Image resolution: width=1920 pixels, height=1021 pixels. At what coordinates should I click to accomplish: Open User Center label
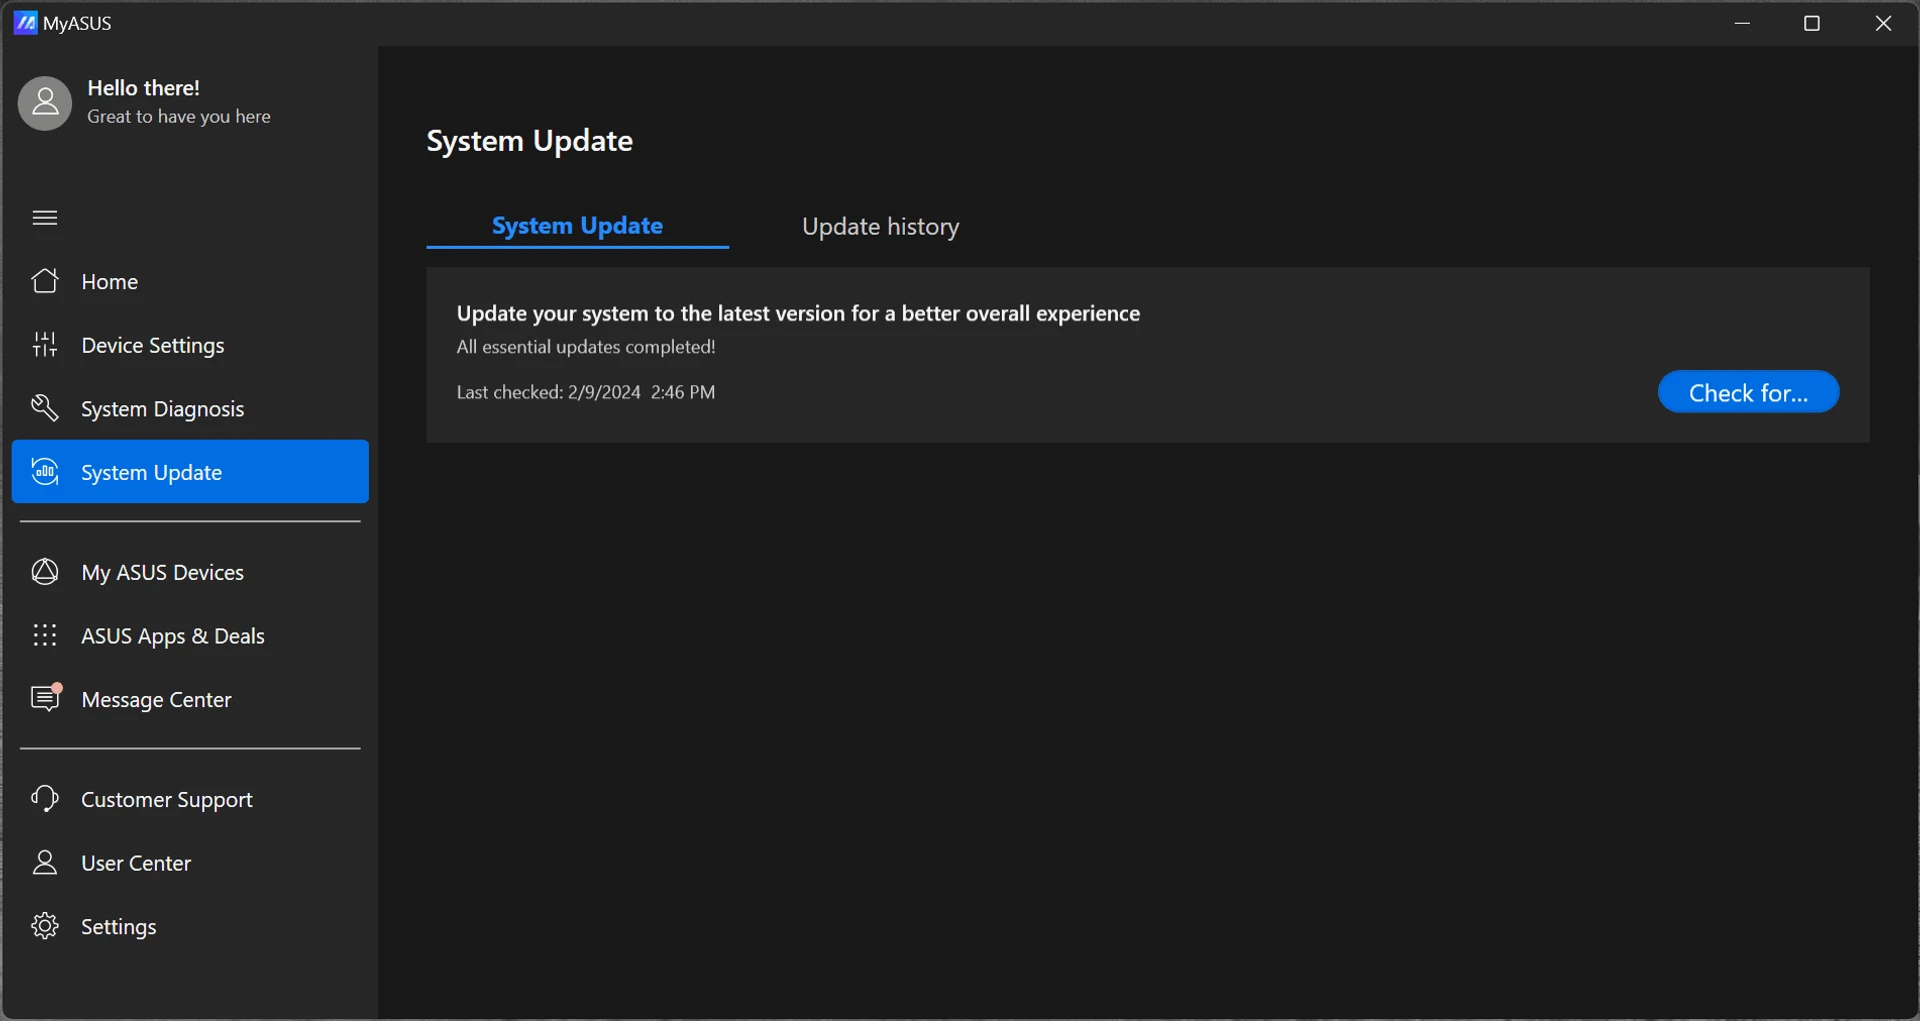pos(136,863)
